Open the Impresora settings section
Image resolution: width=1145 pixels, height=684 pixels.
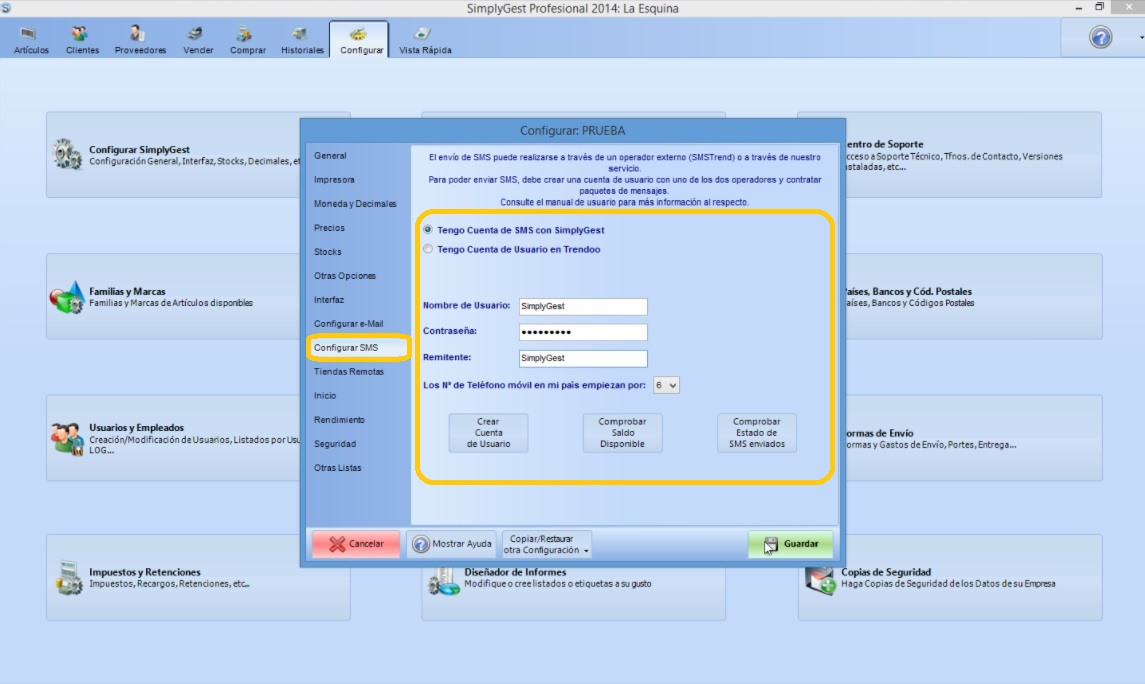pyautogui.click(x=334, y=180)
